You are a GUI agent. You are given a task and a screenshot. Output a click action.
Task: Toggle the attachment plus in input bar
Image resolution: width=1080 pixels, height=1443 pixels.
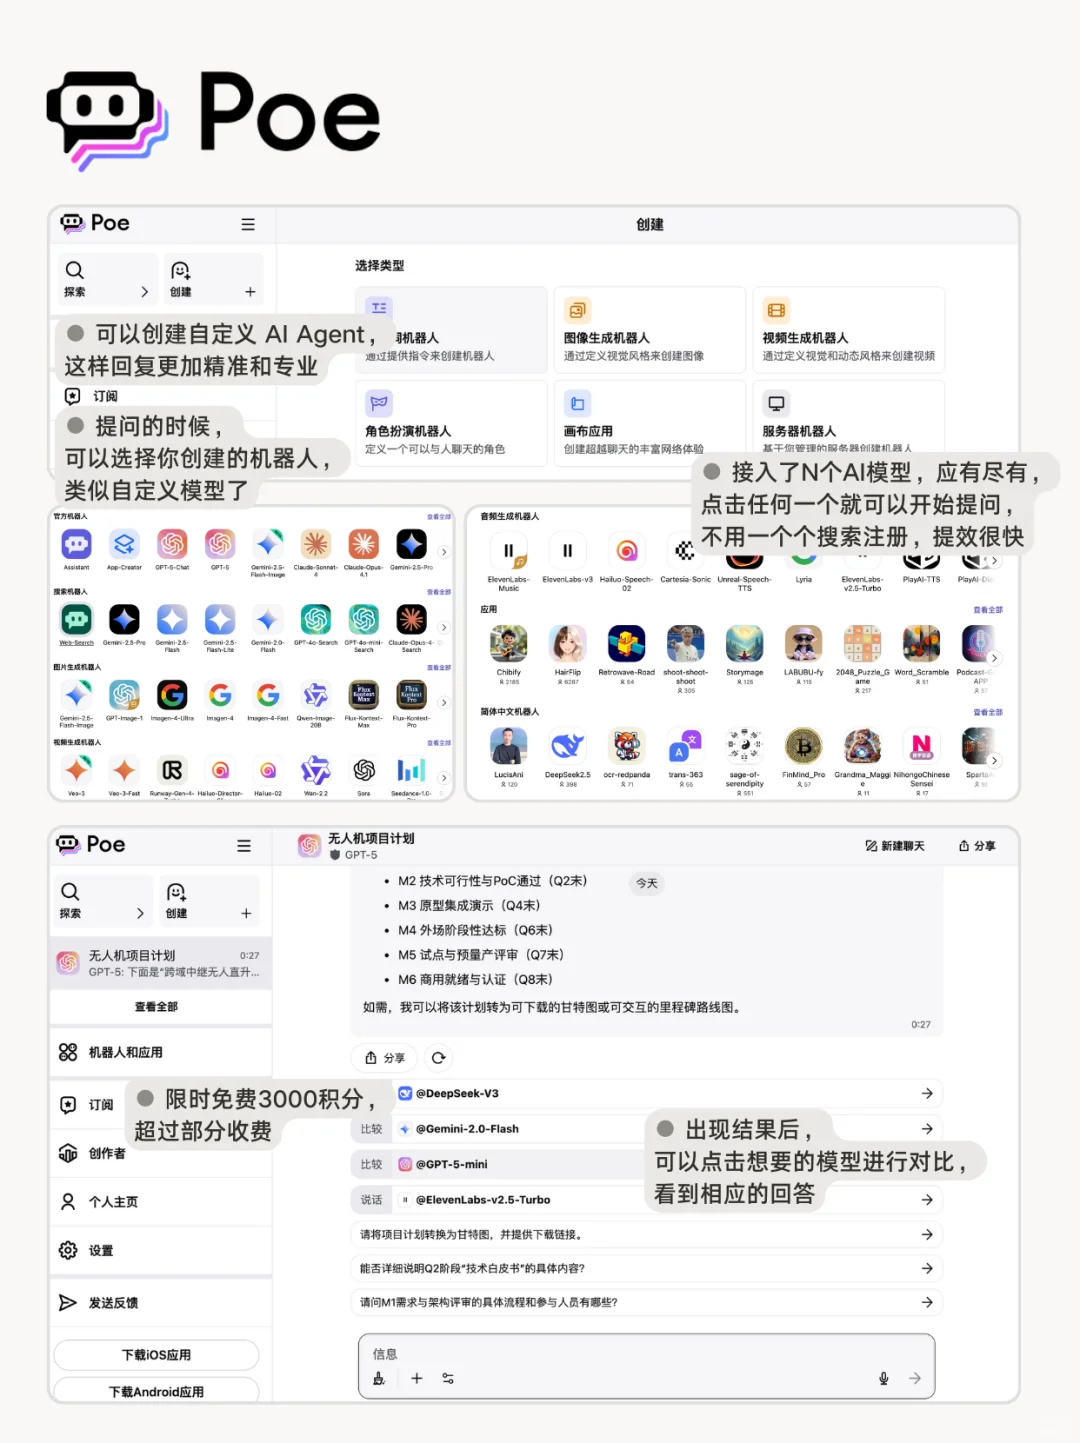417,1377
